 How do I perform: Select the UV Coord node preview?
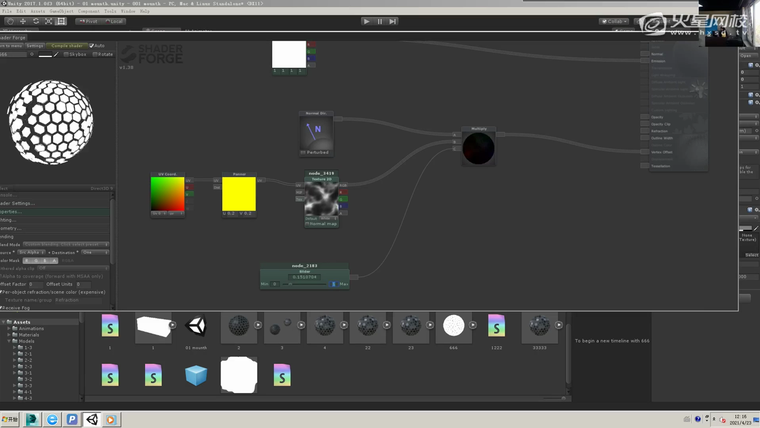click(x=166, y=194)
